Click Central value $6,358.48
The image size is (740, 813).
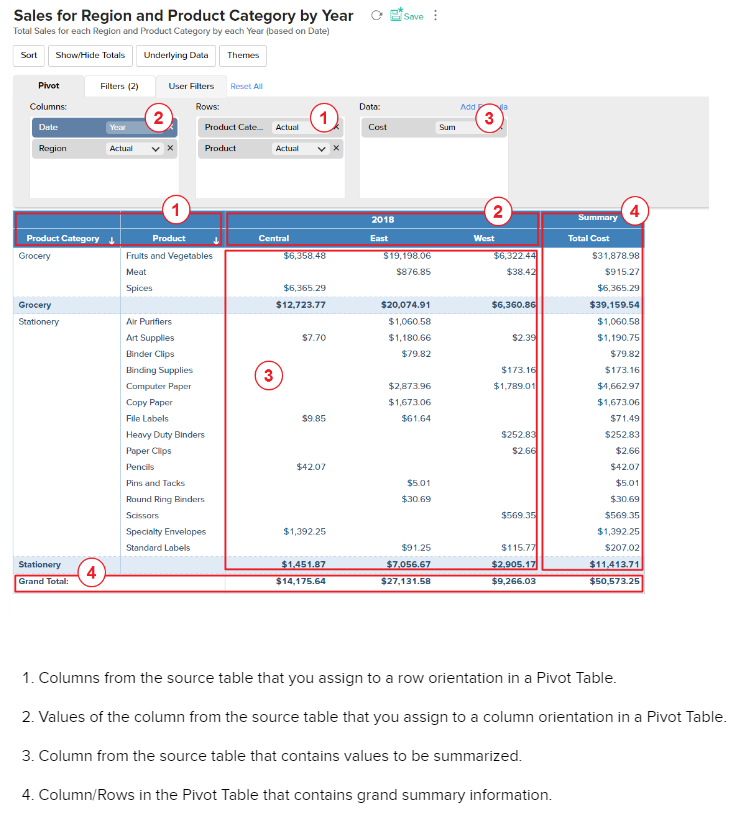tap(305, 256)
